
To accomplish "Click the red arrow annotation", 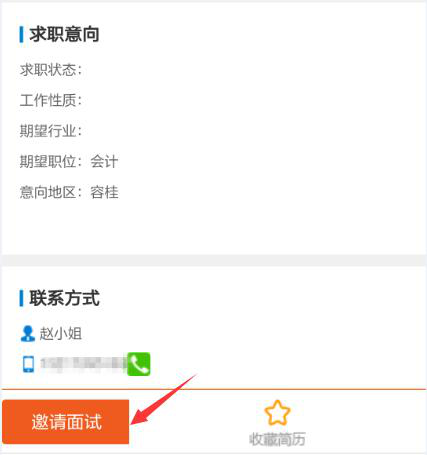I will point(164,399).
